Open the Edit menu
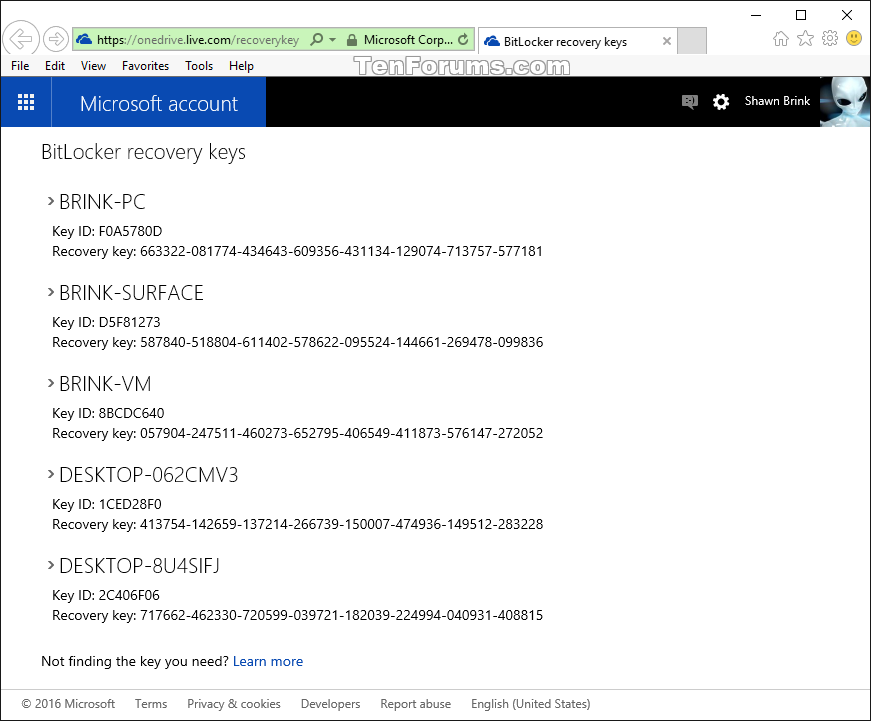The height and width of the screenshot is (721, 871). [x=55, y=66]
